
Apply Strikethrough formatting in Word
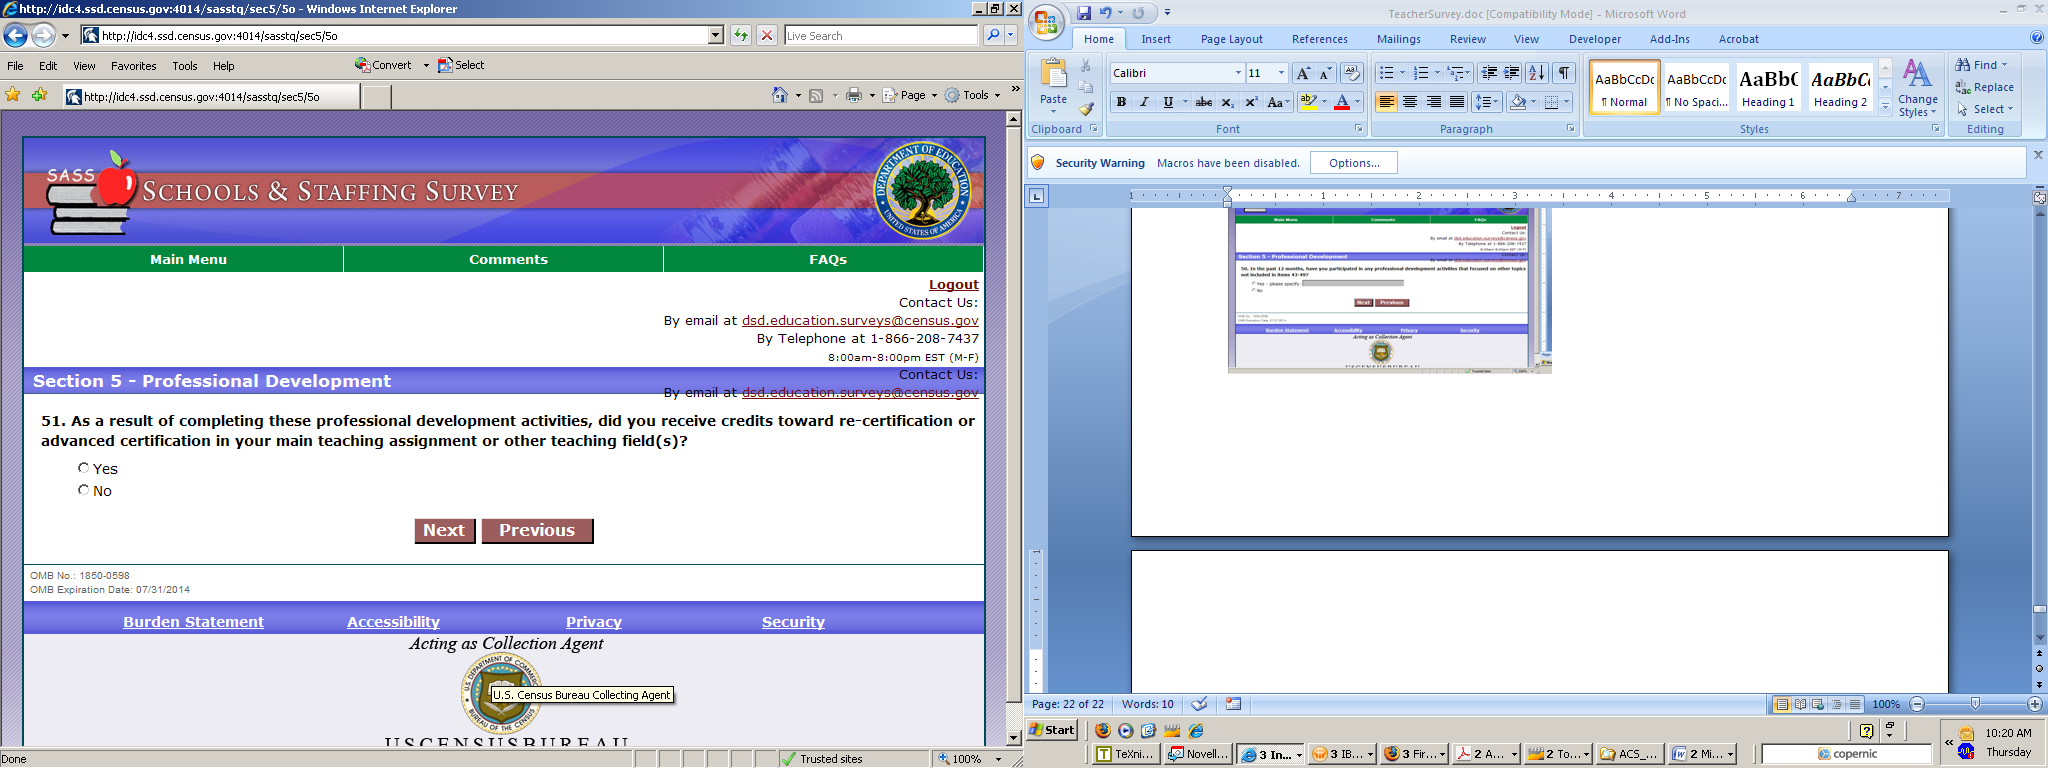1204,102
